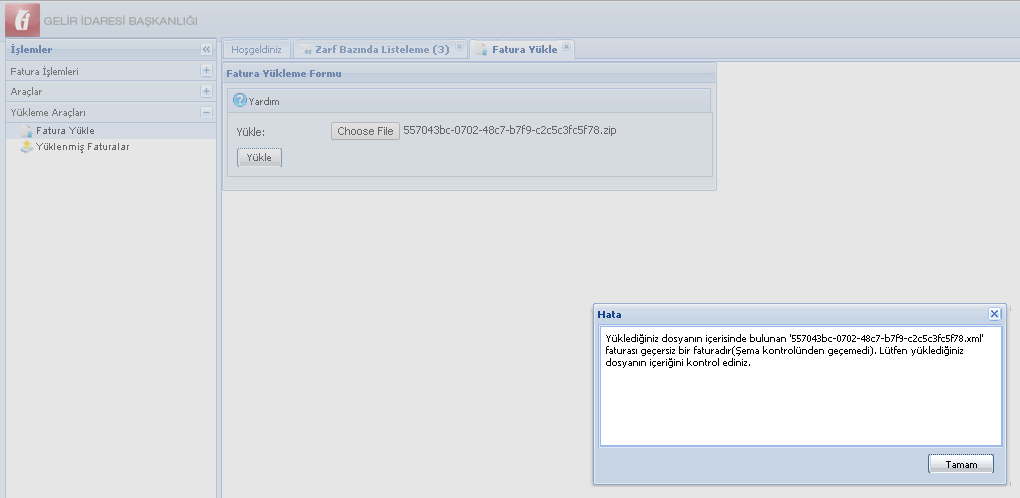The height and width of the screenshot is (498, 1020).
Task: Select Fatura Yükle in the sidebar
Action: [65, 131]
